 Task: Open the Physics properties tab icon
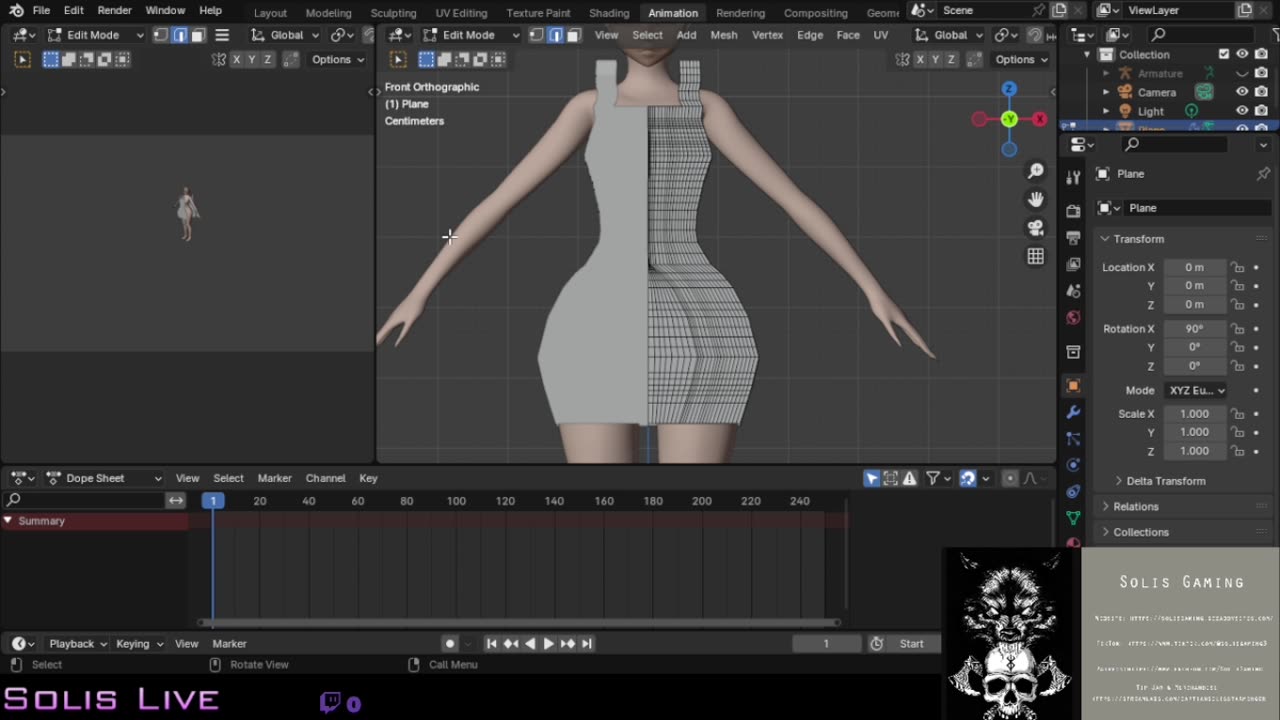click(1073, 465)
